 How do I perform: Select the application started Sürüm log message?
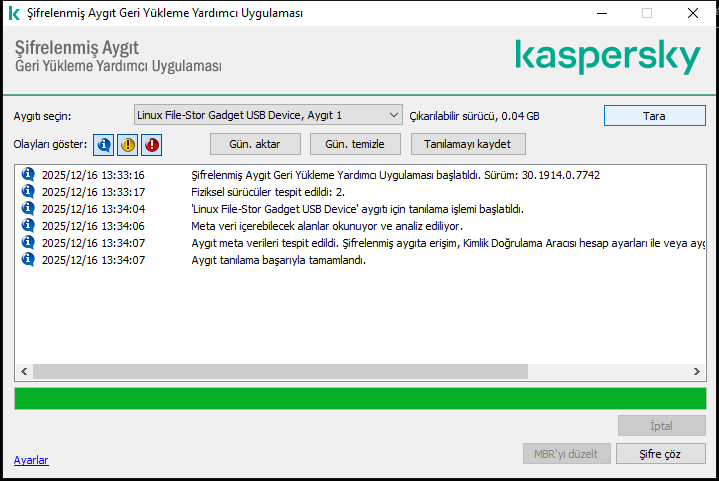coord(395,175)
